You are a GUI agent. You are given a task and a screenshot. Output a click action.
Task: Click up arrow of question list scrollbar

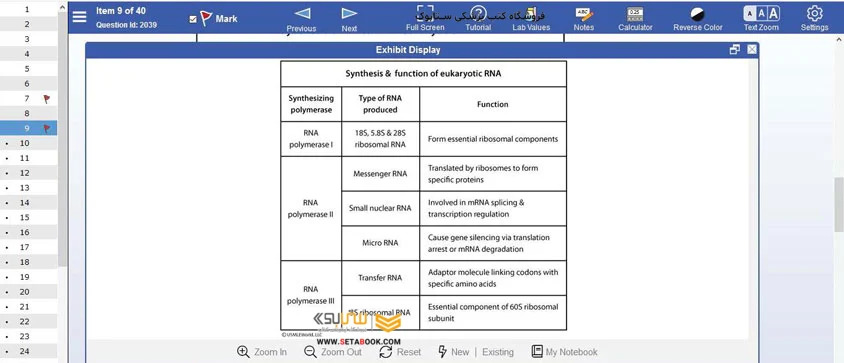(62, 8)
